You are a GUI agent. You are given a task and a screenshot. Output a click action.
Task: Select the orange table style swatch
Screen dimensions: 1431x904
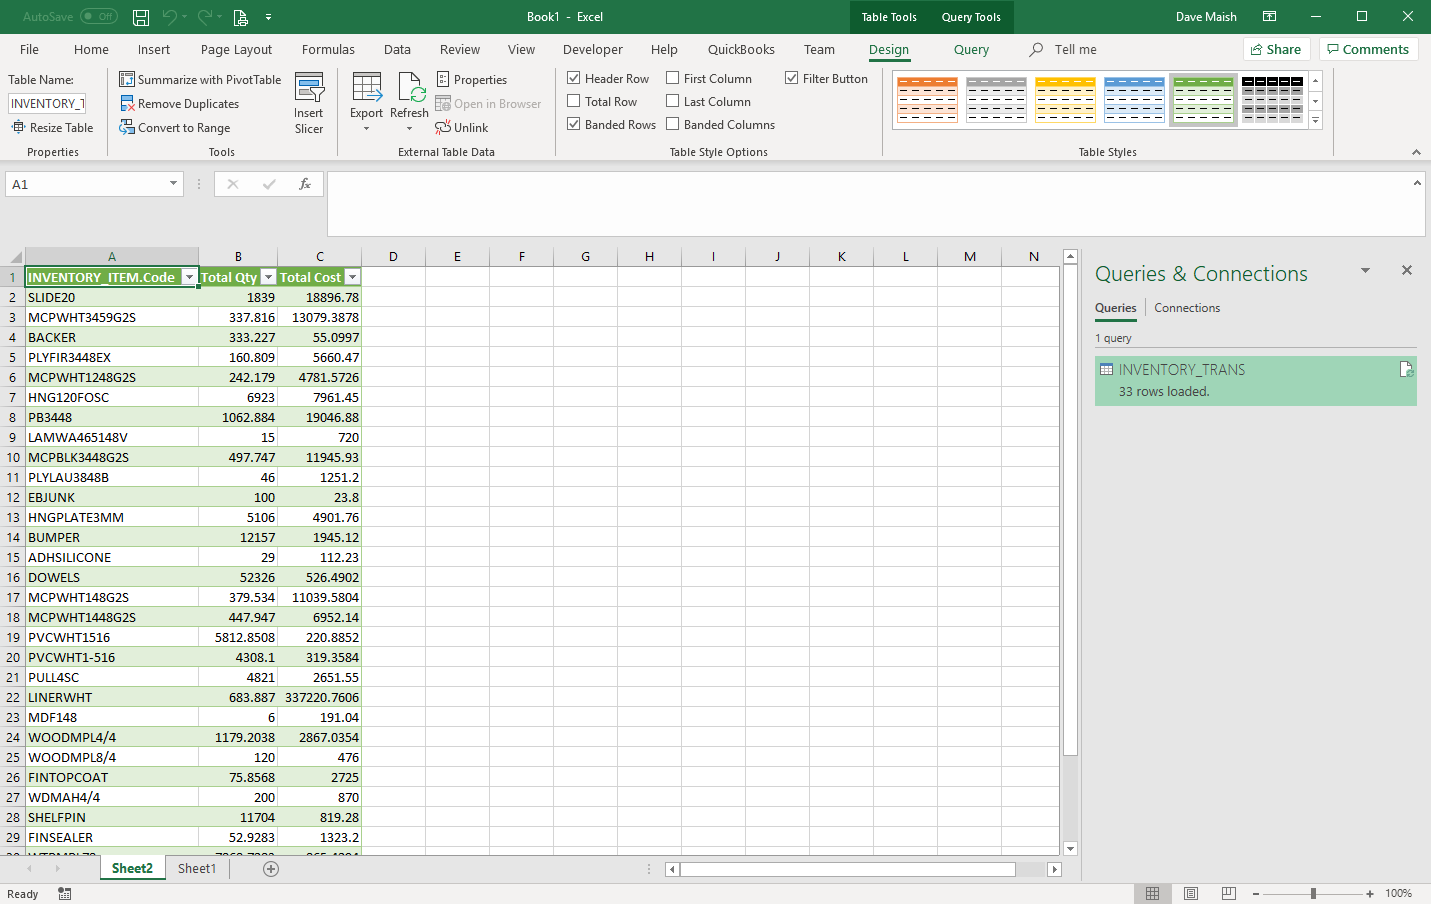[927, 100]
